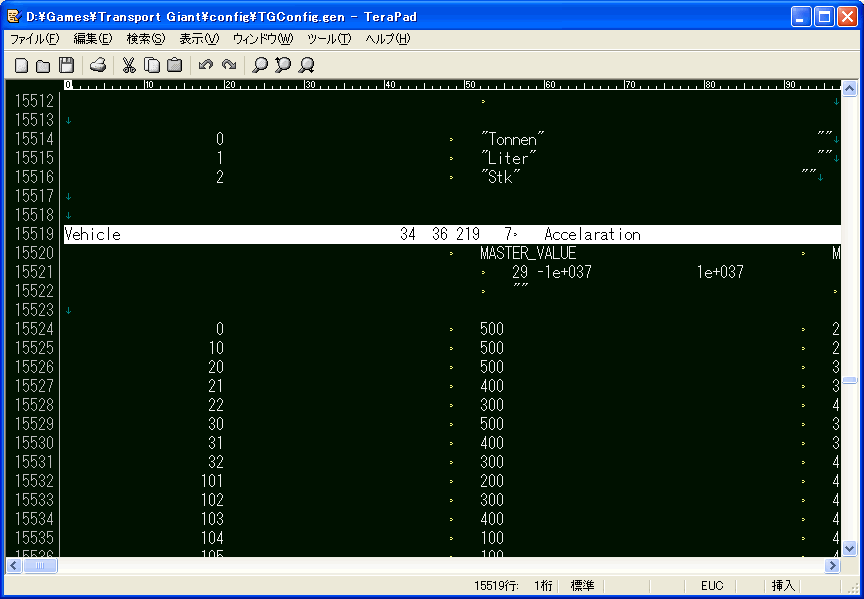This screenshot has height=599, width=864.
Task: Click the Vehicle text on line 15519
Action: 92,235
